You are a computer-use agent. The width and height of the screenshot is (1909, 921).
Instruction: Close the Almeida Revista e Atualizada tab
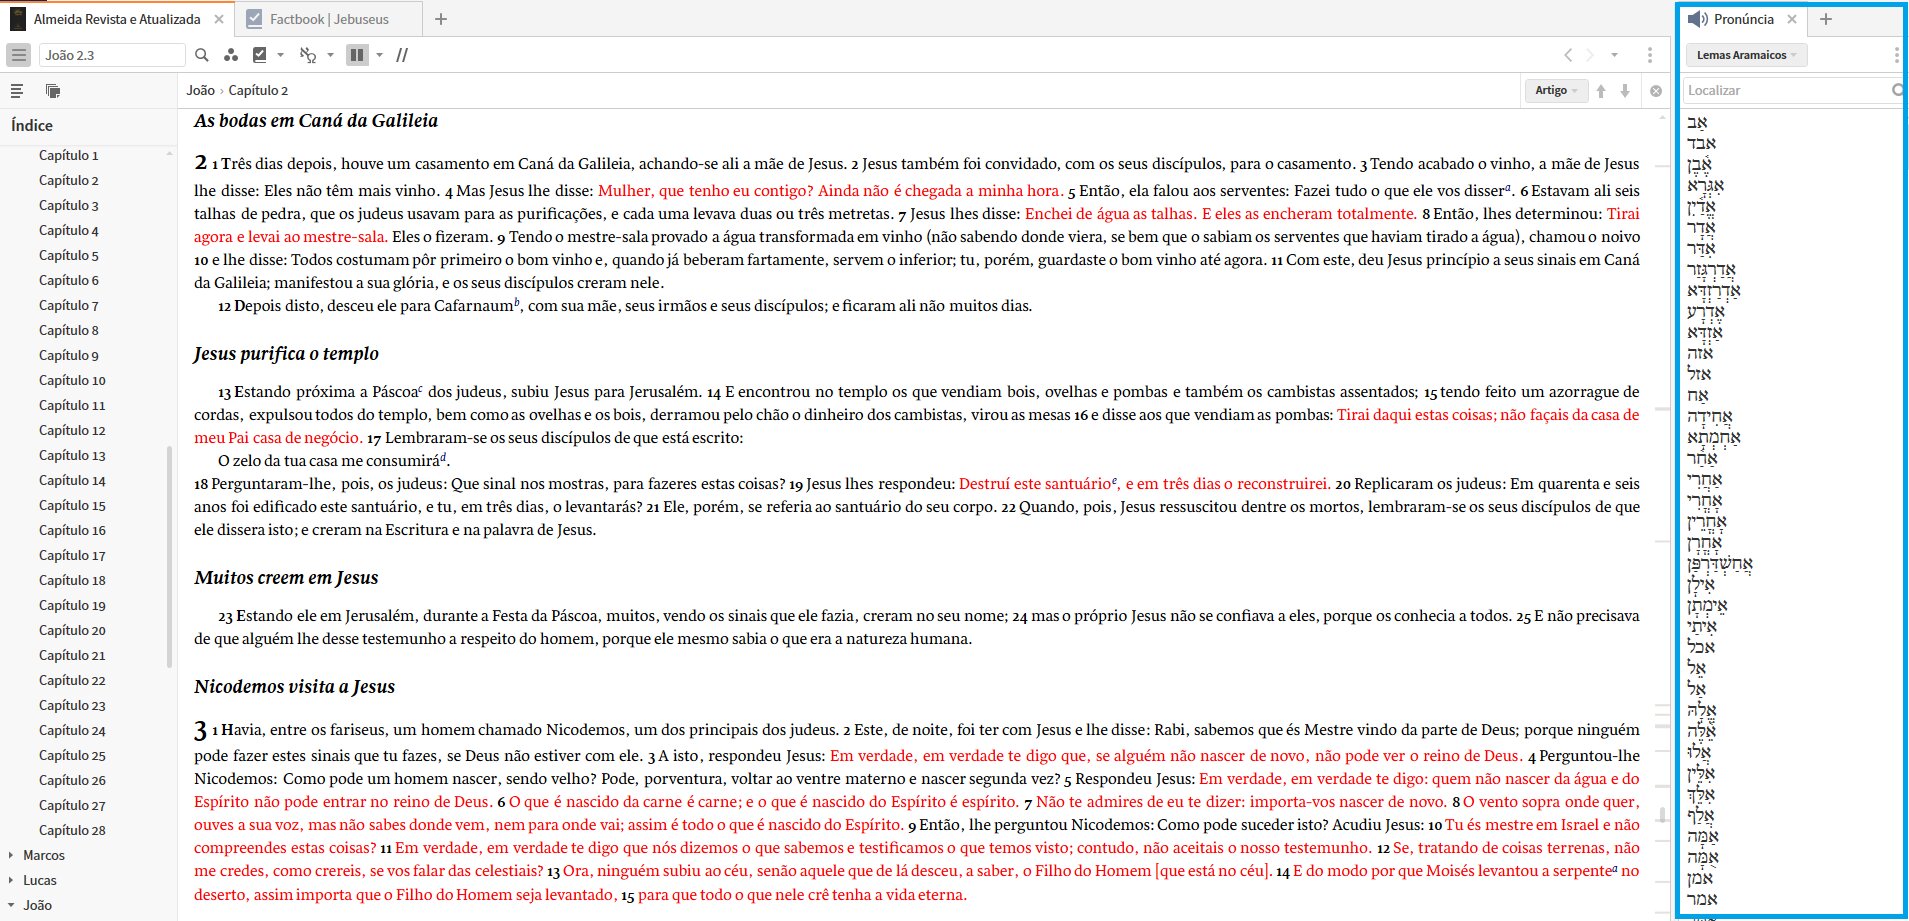pyautogui.click(x=219, y=19)
